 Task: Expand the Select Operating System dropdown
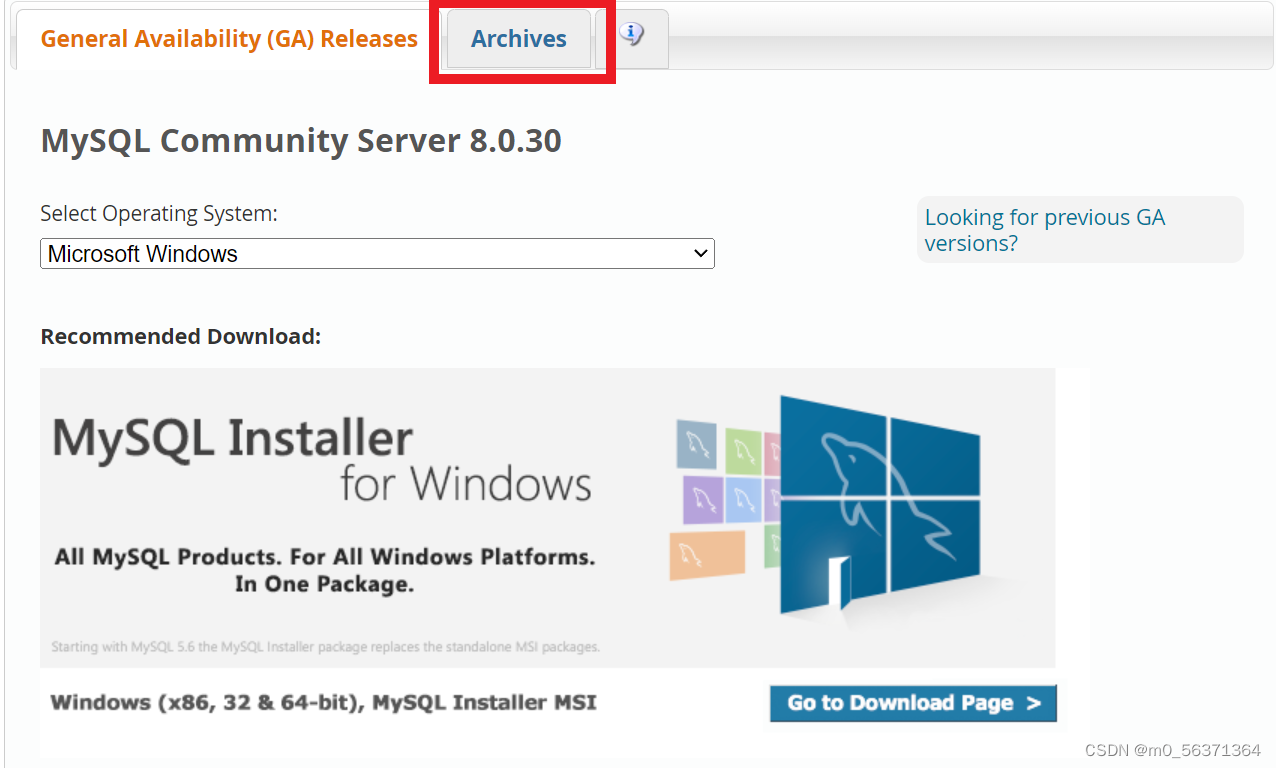coord(377,253)
